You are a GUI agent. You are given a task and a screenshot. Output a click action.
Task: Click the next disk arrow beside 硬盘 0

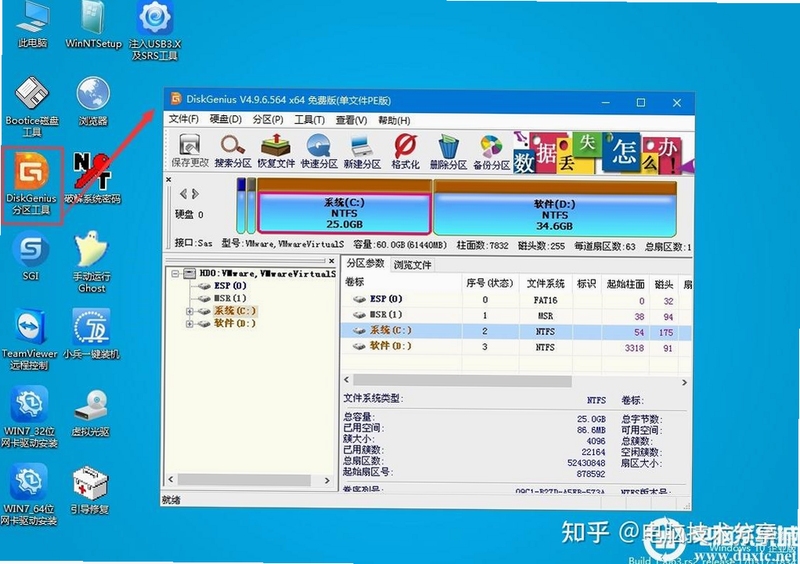[195, 194]
